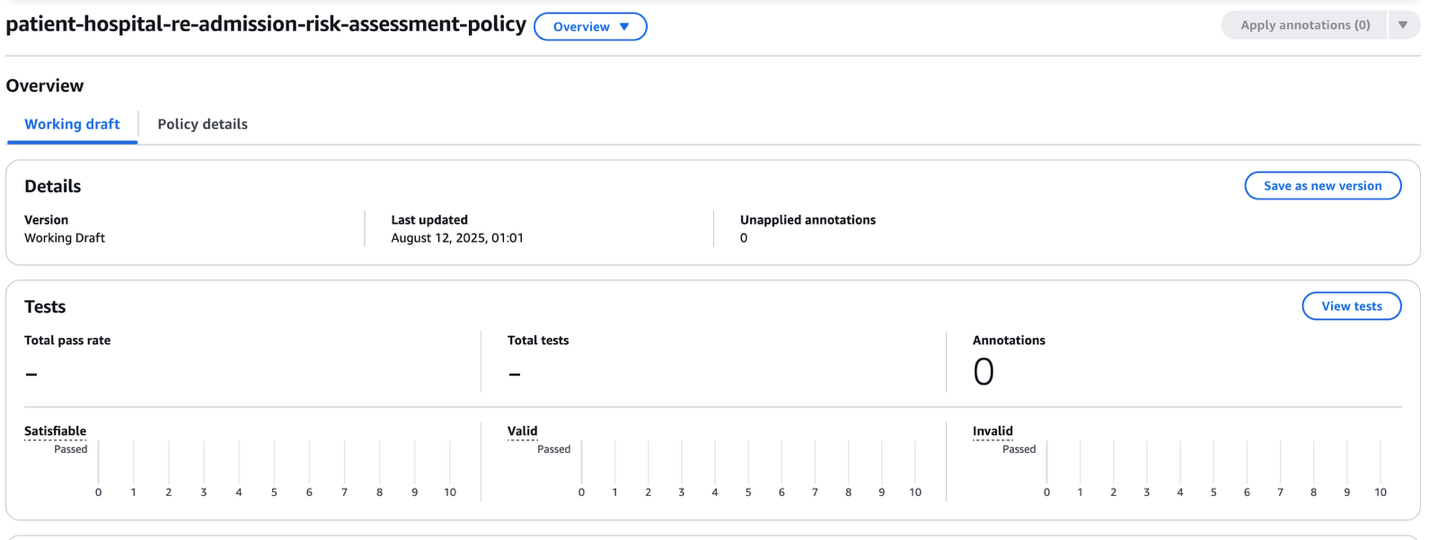The image size is (1430, 540).
Task: Click the large Annotations count zero
Action: click(983, 372)
